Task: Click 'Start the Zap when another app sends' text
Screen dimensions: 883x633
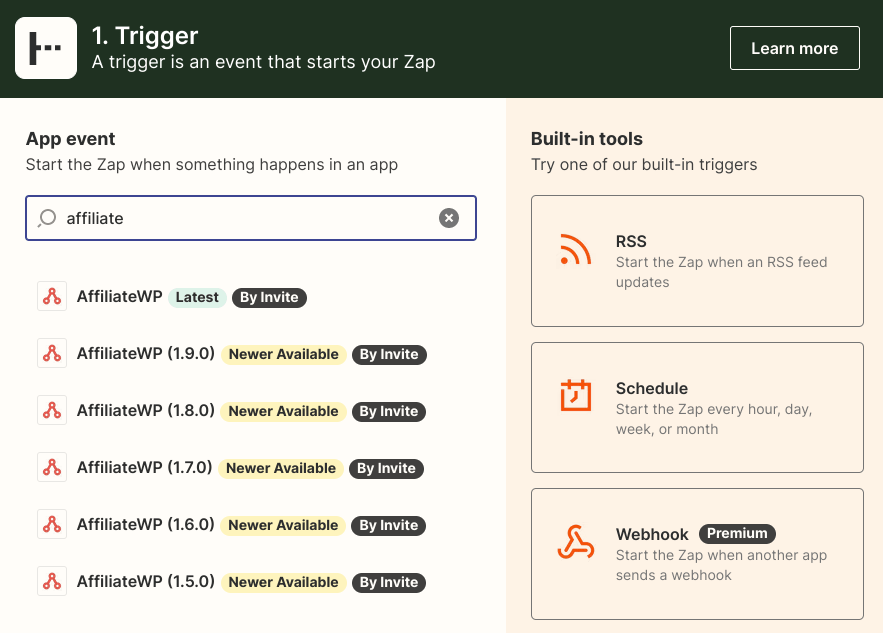Action: pyautogui.click(x=721, y=565)
